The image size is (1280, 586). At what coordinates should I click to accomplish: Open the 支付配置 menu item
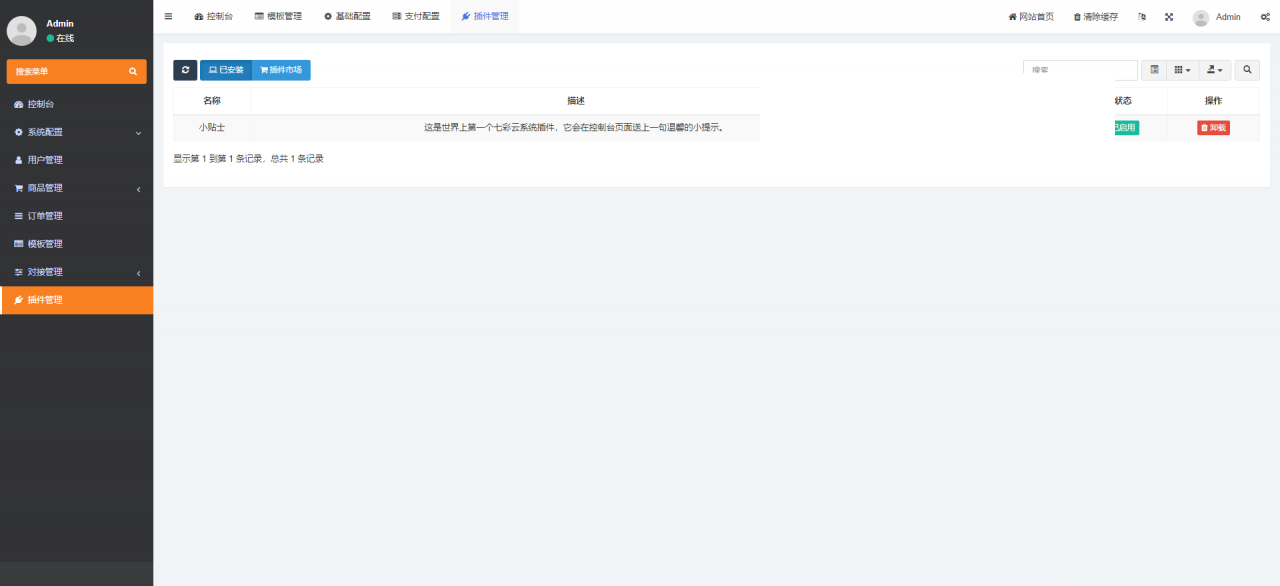(x=415, y=16)
